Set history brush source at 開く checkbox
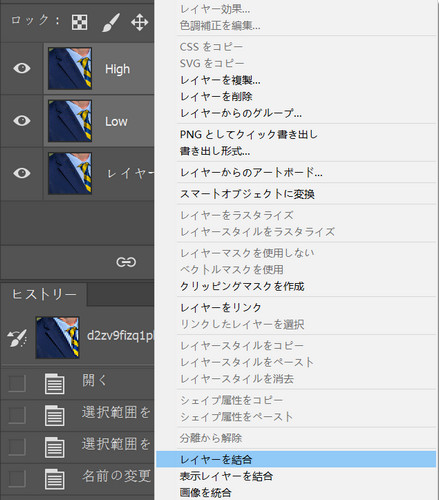The height and width of the screenshot is (500, 439). point(17,384)
